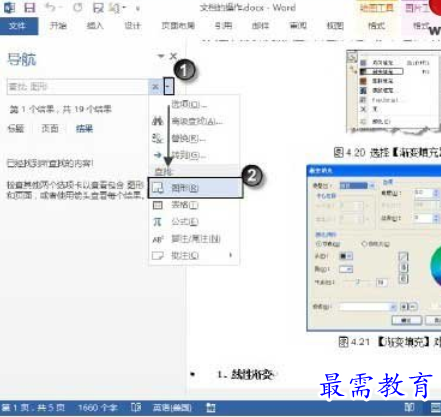The image size is (441, 417).
Task: Click the word count 1660 in status bar
Action: [x=97, y=408]
